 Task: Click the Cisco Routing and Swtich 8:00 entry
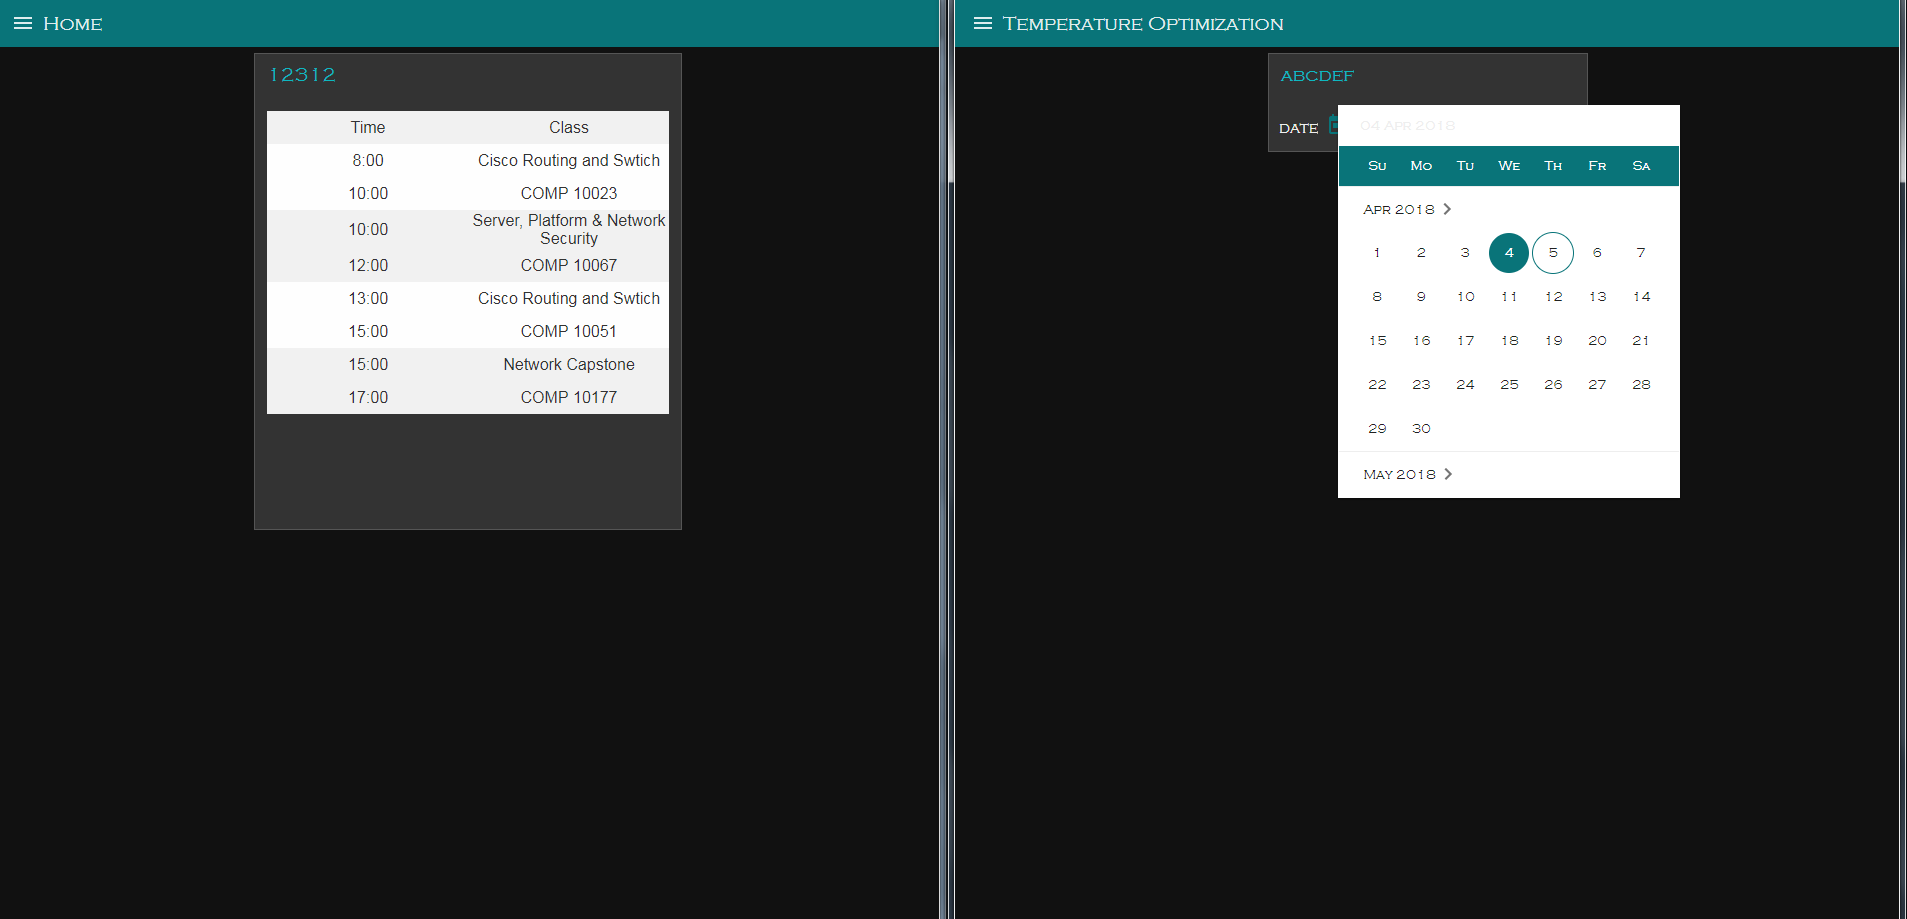568,160
